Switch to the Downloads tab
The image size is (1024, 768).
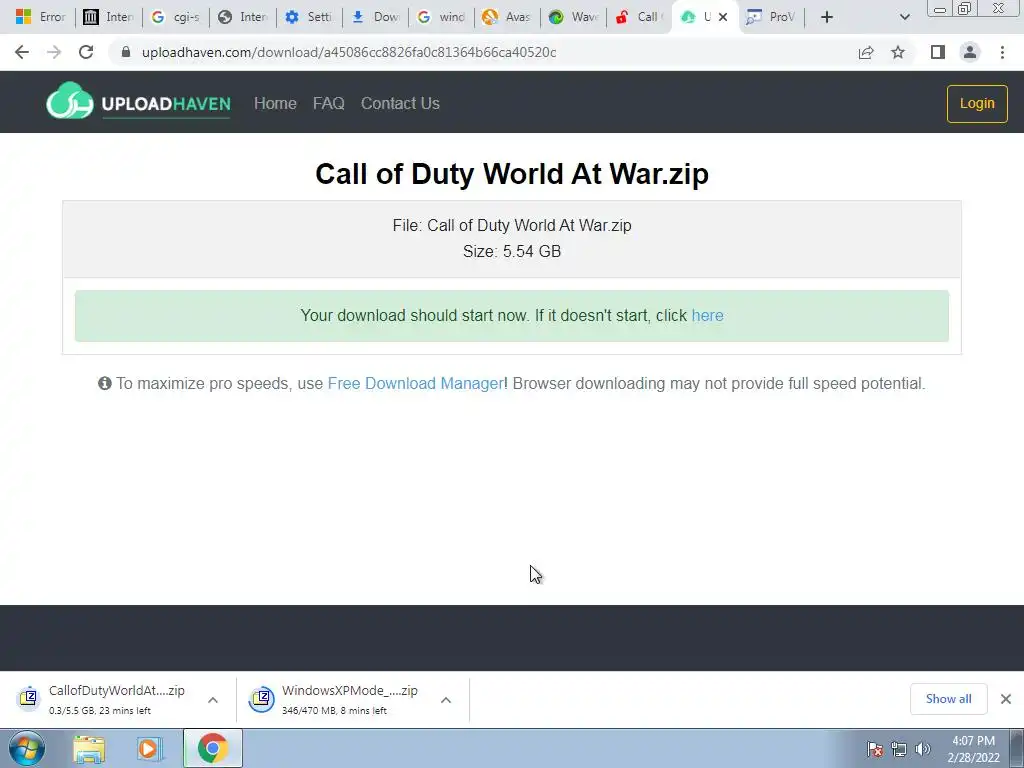[x=376, y=17]
